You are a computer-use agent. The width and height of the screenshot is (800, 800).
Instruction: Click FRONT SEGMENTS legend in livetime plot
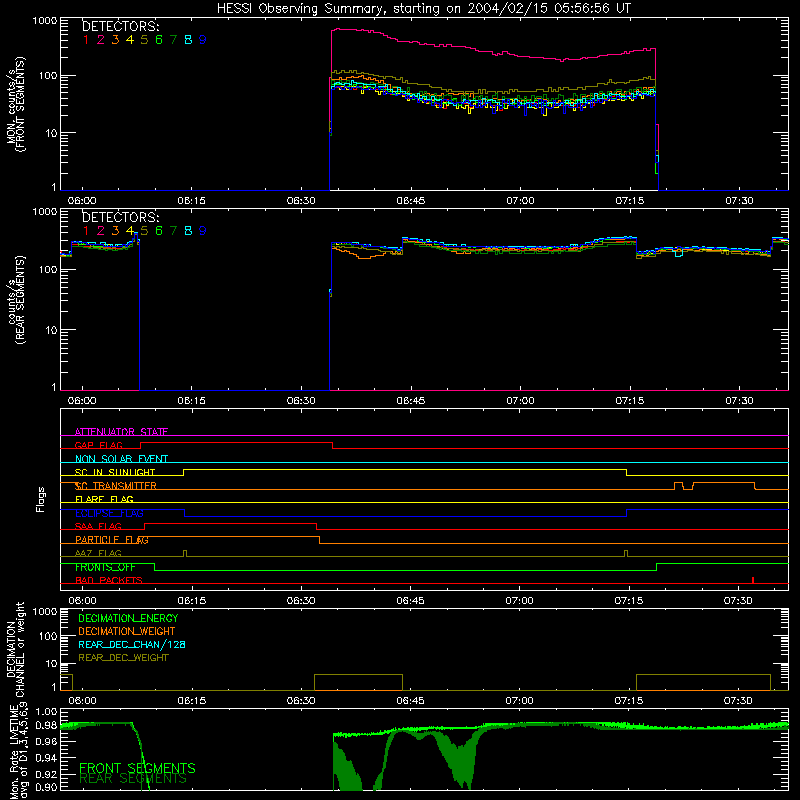coord(137,768)
